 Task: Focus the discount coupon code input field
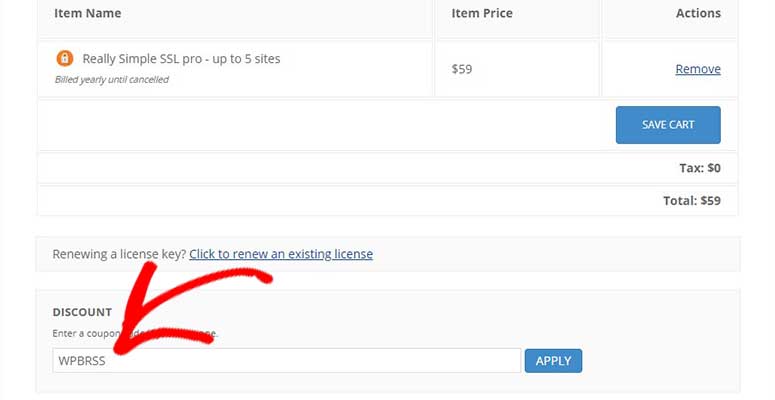point(287,360)
